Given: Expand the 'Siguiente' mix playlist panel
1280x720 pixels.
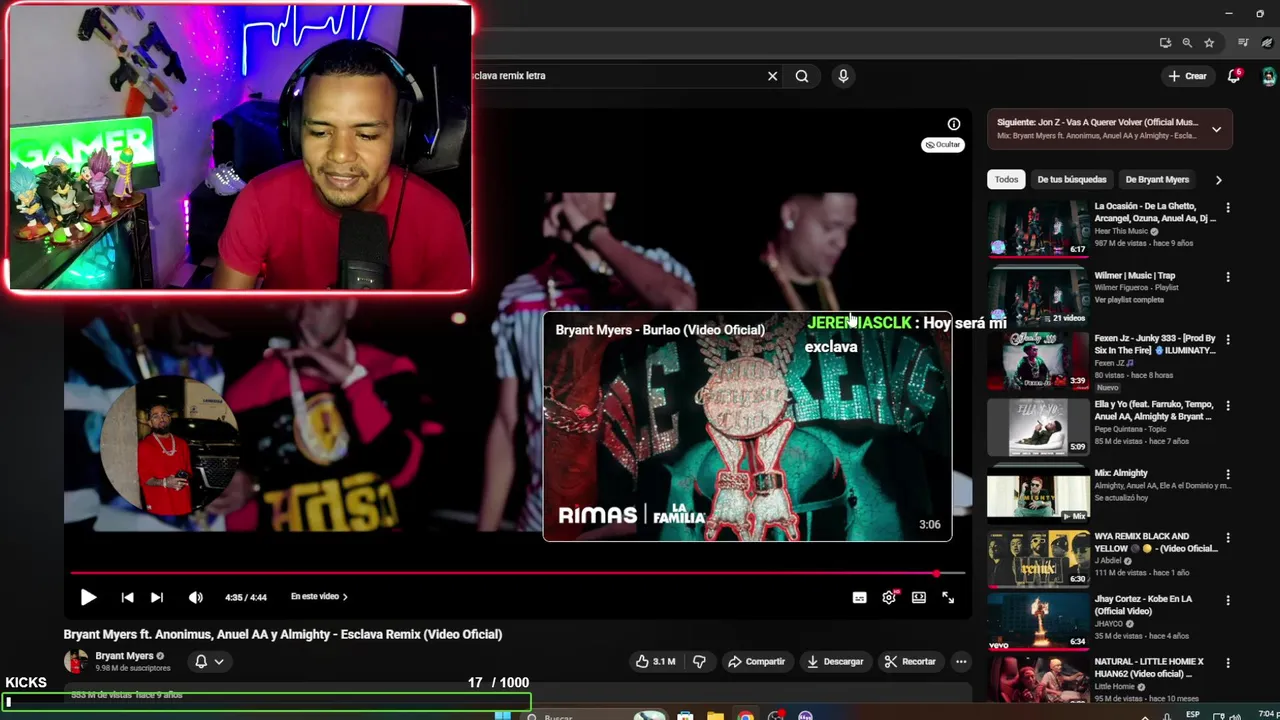Looking at the screenshot, I should coord(1216,129).
